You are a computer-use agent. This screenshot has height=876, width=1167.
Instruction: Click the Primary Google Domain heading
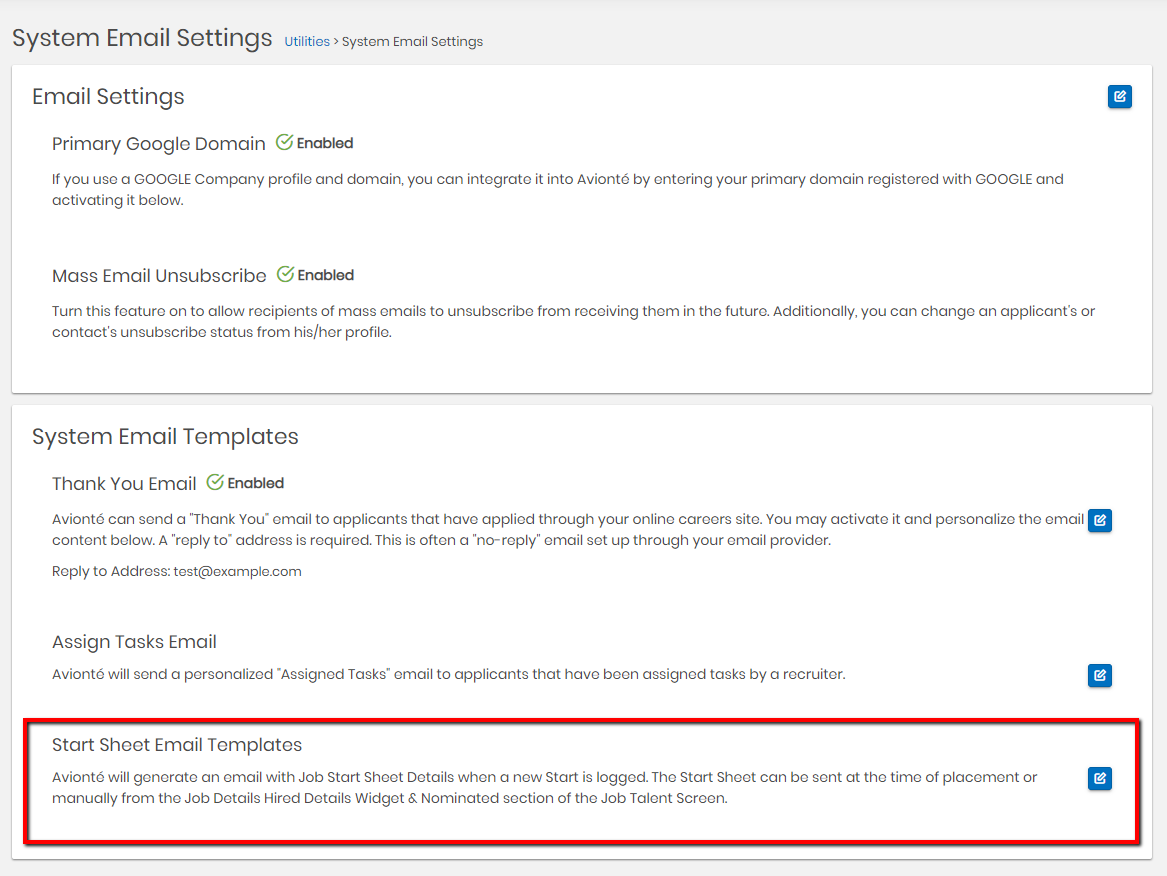click(159, 144)
